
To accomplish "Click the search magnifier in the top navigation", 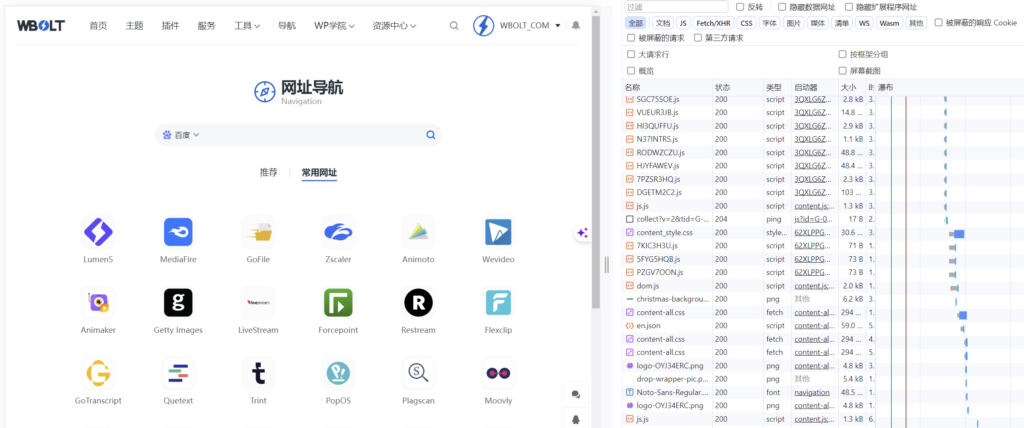I will pyautogui.click(x=454, y=26).
